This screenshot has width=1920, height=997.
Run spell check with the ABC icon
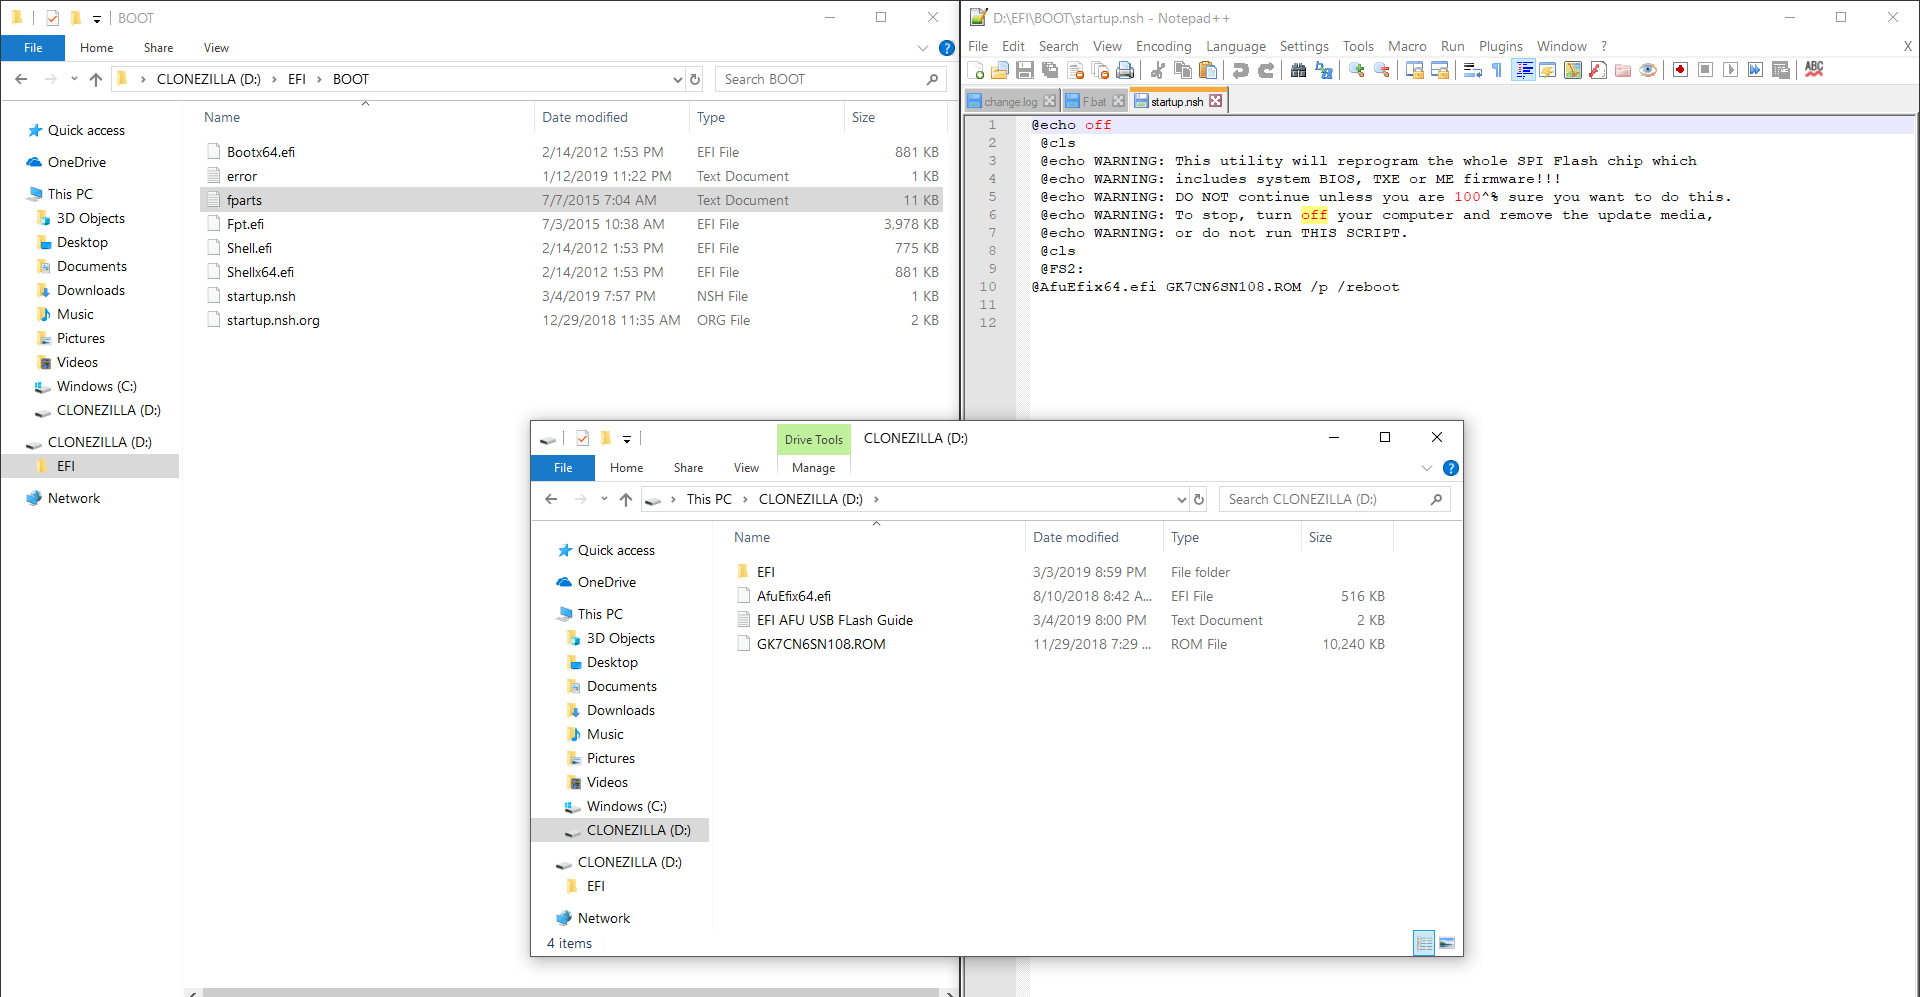pos(1813,70)
